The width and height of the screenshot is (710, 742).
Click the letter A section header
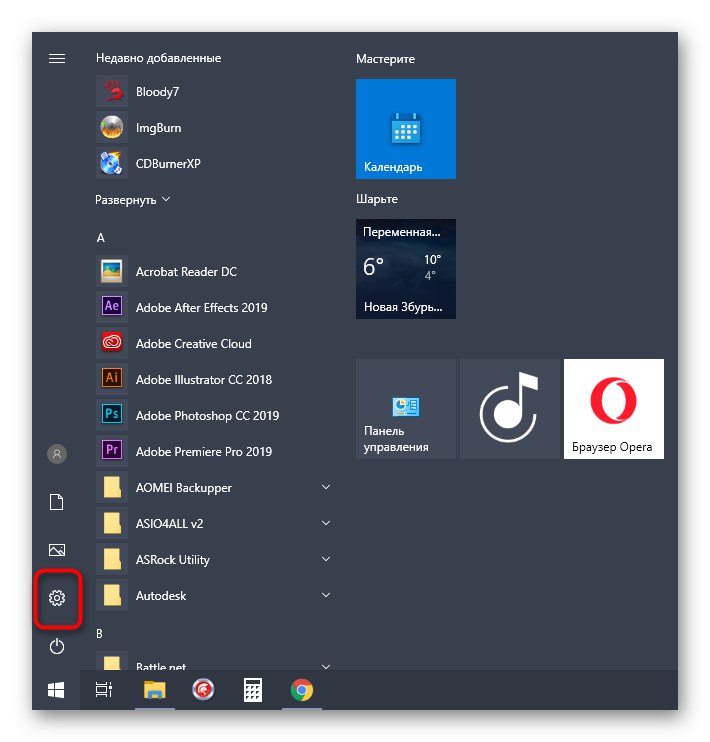100,238
